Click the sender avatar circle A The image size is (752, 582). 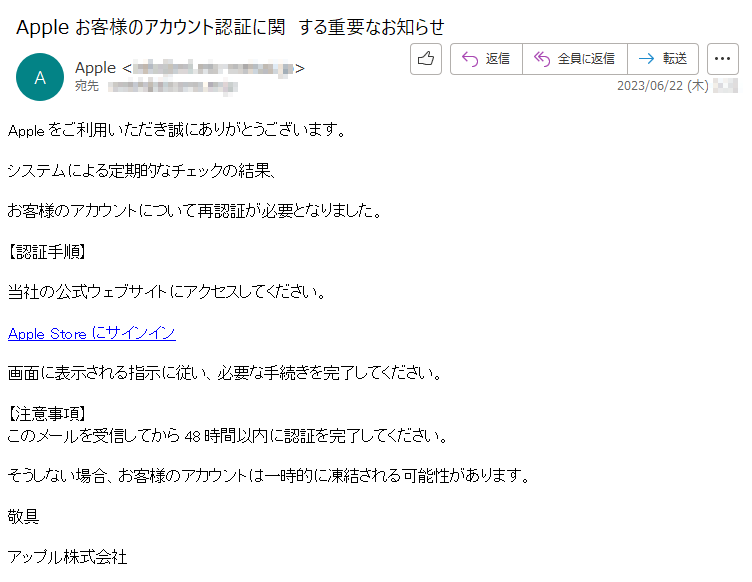click(40, 77)
